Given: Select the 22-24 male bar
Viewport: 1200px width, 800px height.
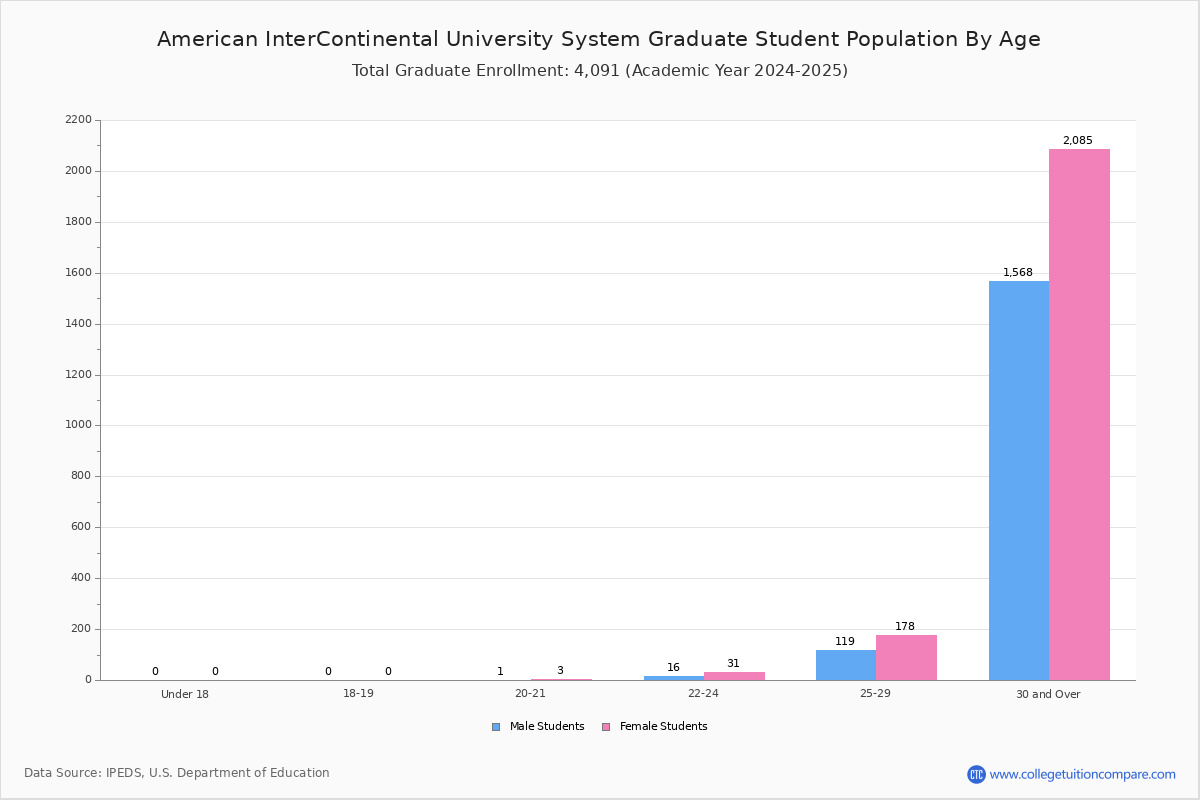Looking at the screenshot, I should tap(674, 678).
